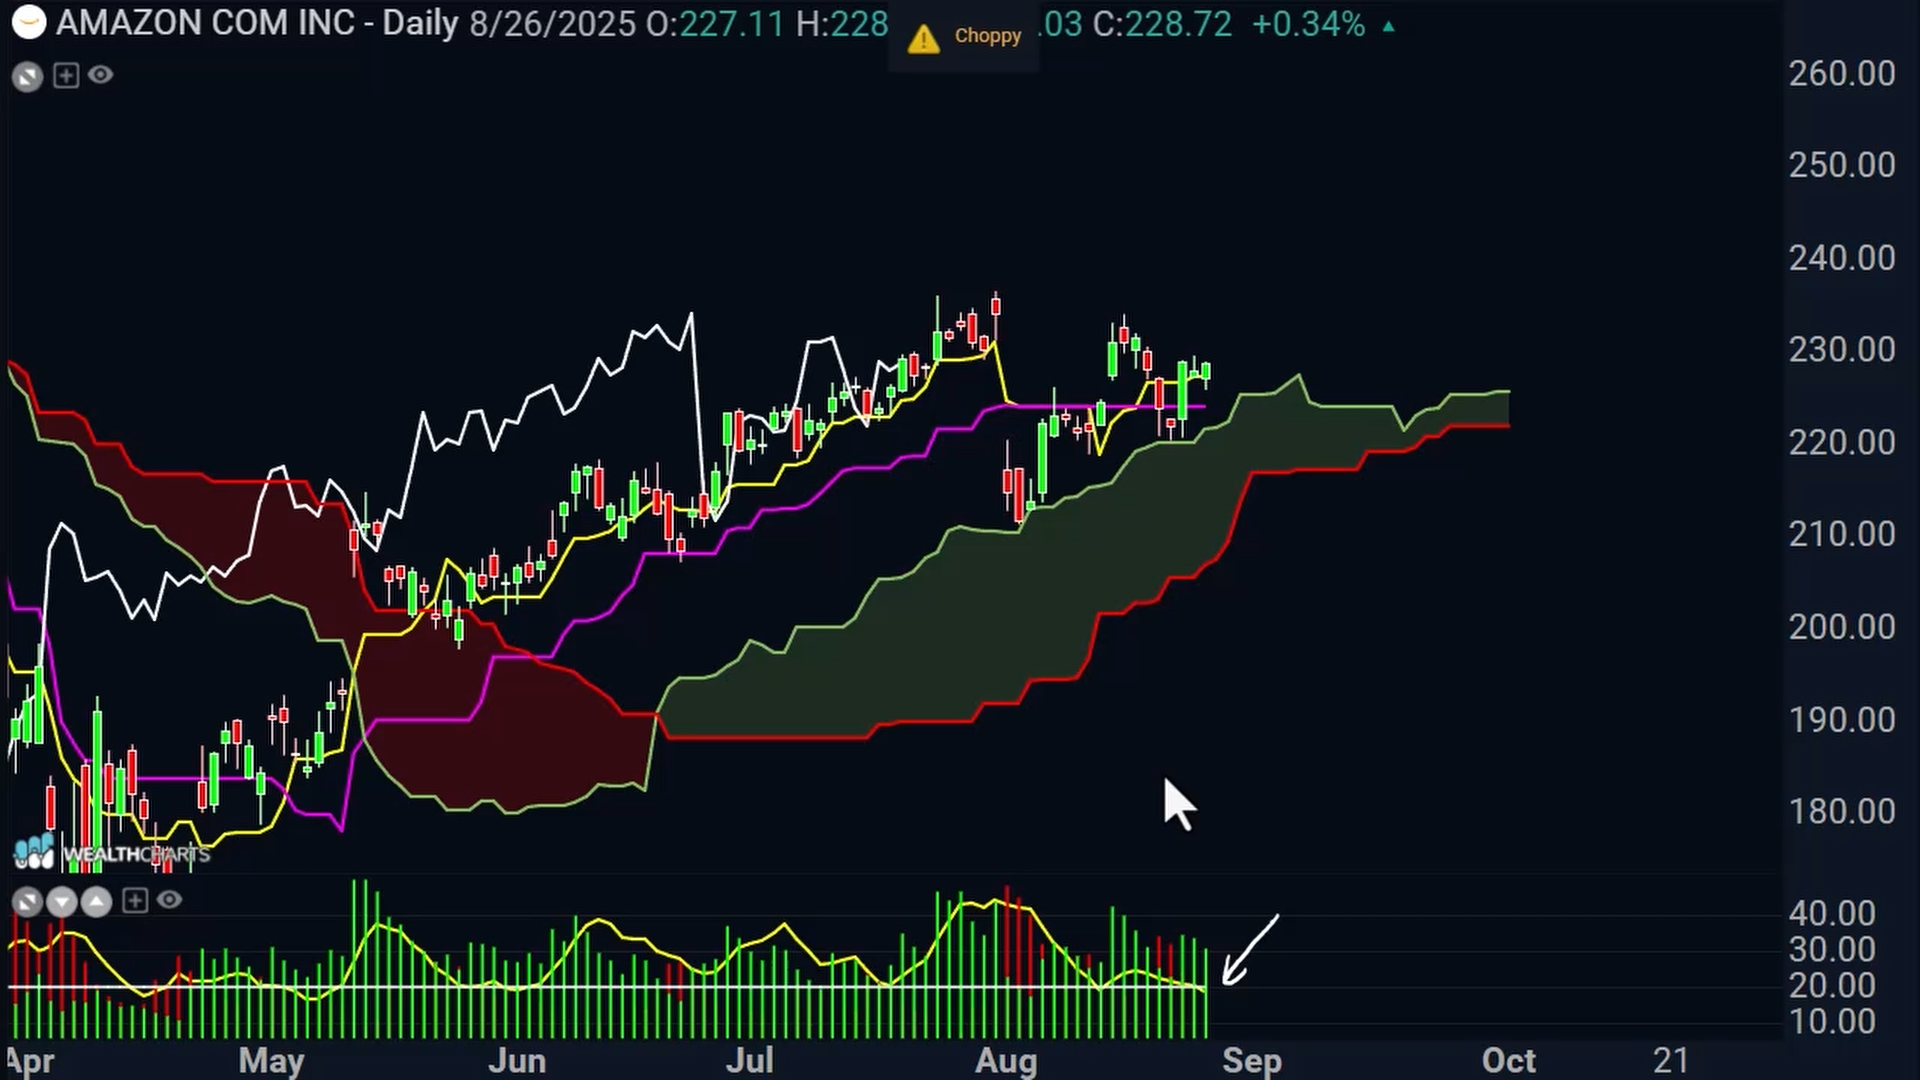Click the 220.00 price axis label

[1842, 442]
